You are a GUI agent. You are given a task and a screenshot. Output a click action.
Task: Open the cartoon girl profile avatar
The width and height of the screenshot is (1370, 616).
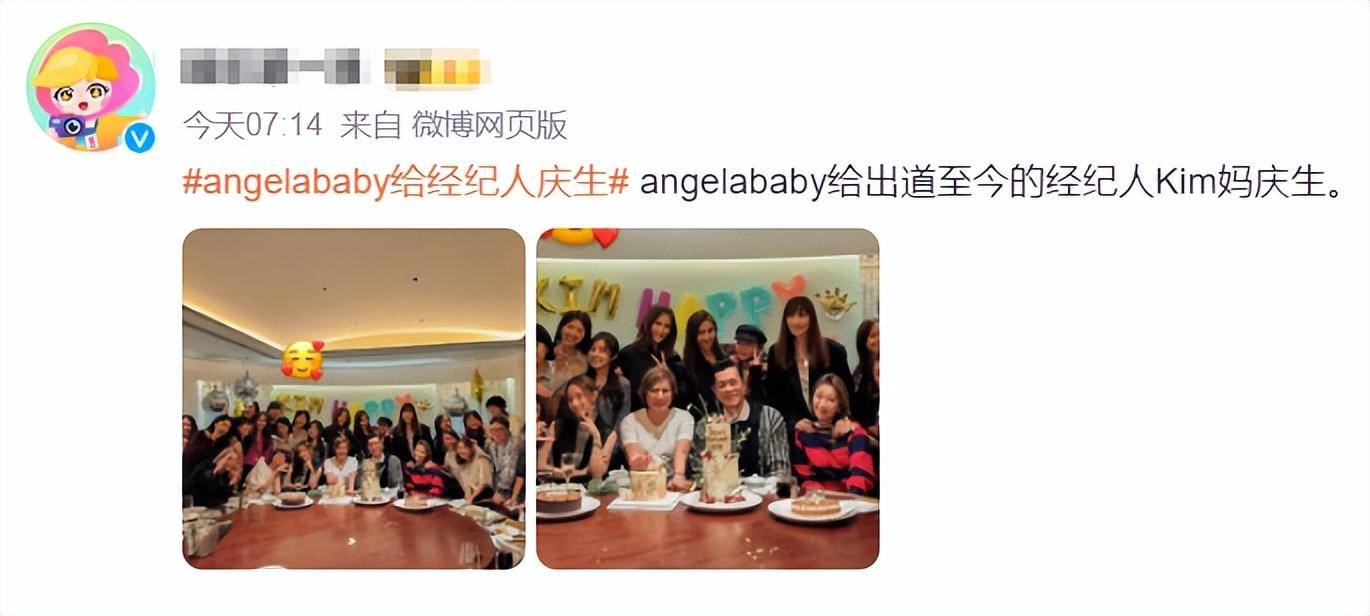(x=90, y=87)
